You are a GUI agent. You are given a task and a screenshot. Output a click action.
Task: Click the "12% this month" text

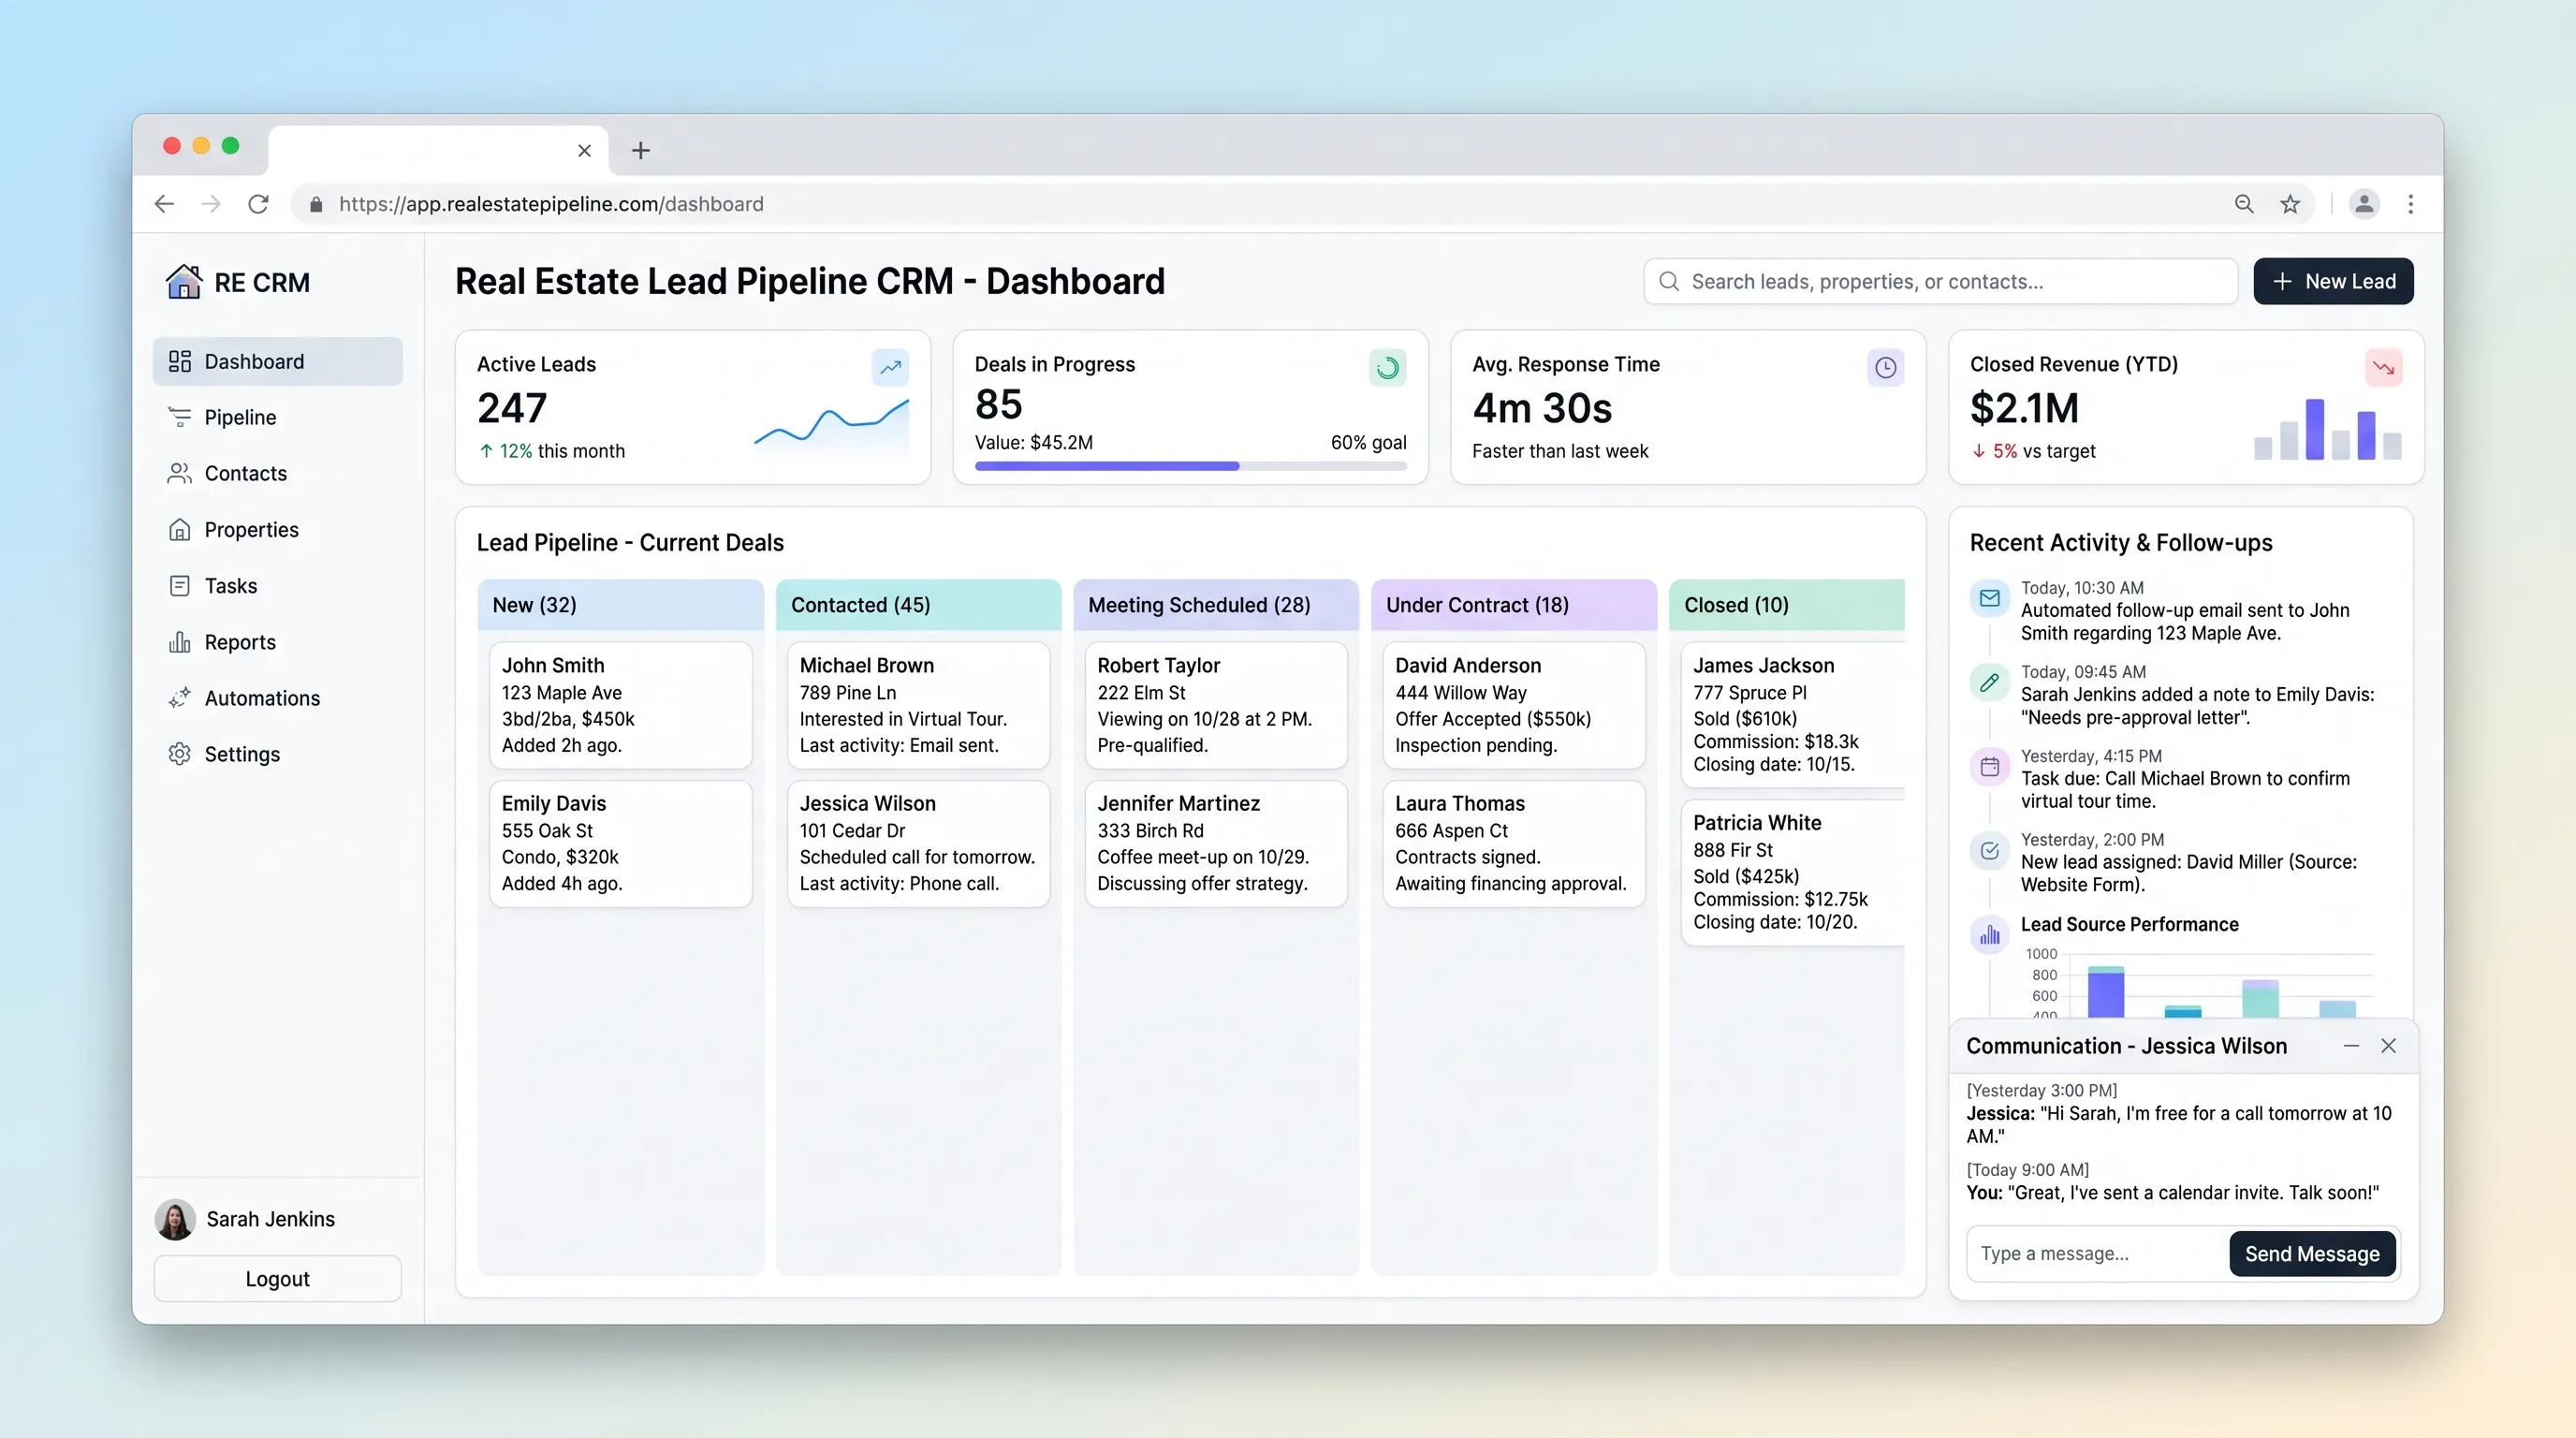pyautogui.click(x=562, y=451)
